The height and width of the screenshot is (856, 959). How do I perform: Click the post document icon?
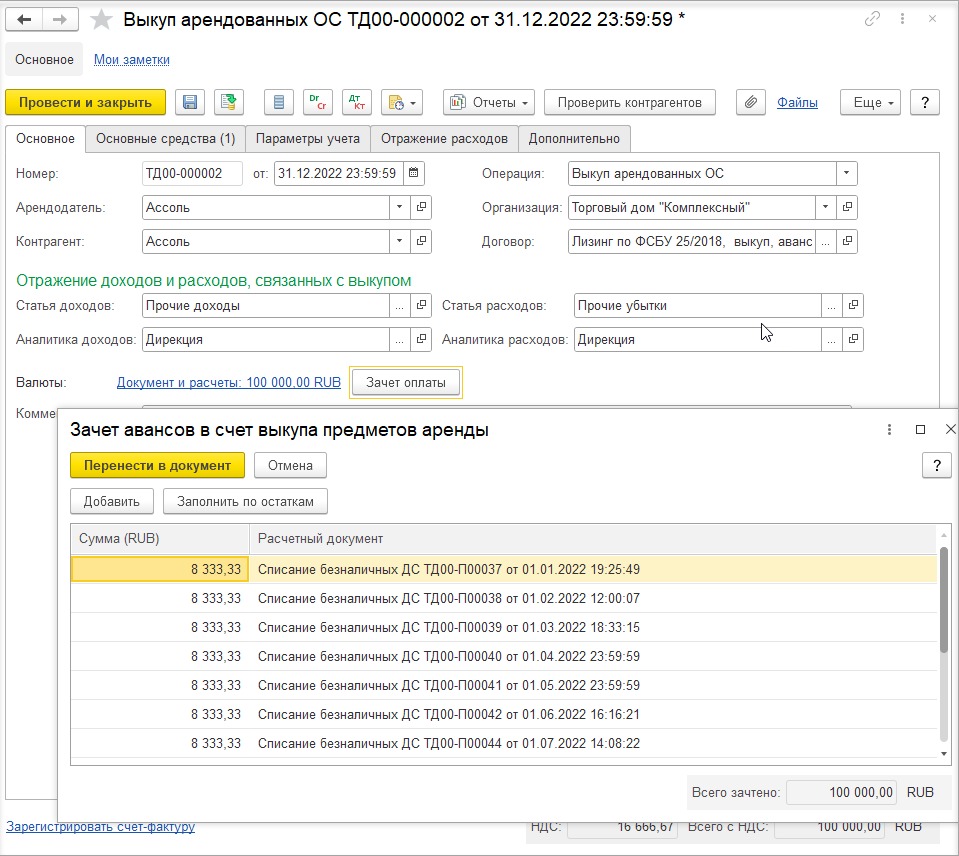229,102
